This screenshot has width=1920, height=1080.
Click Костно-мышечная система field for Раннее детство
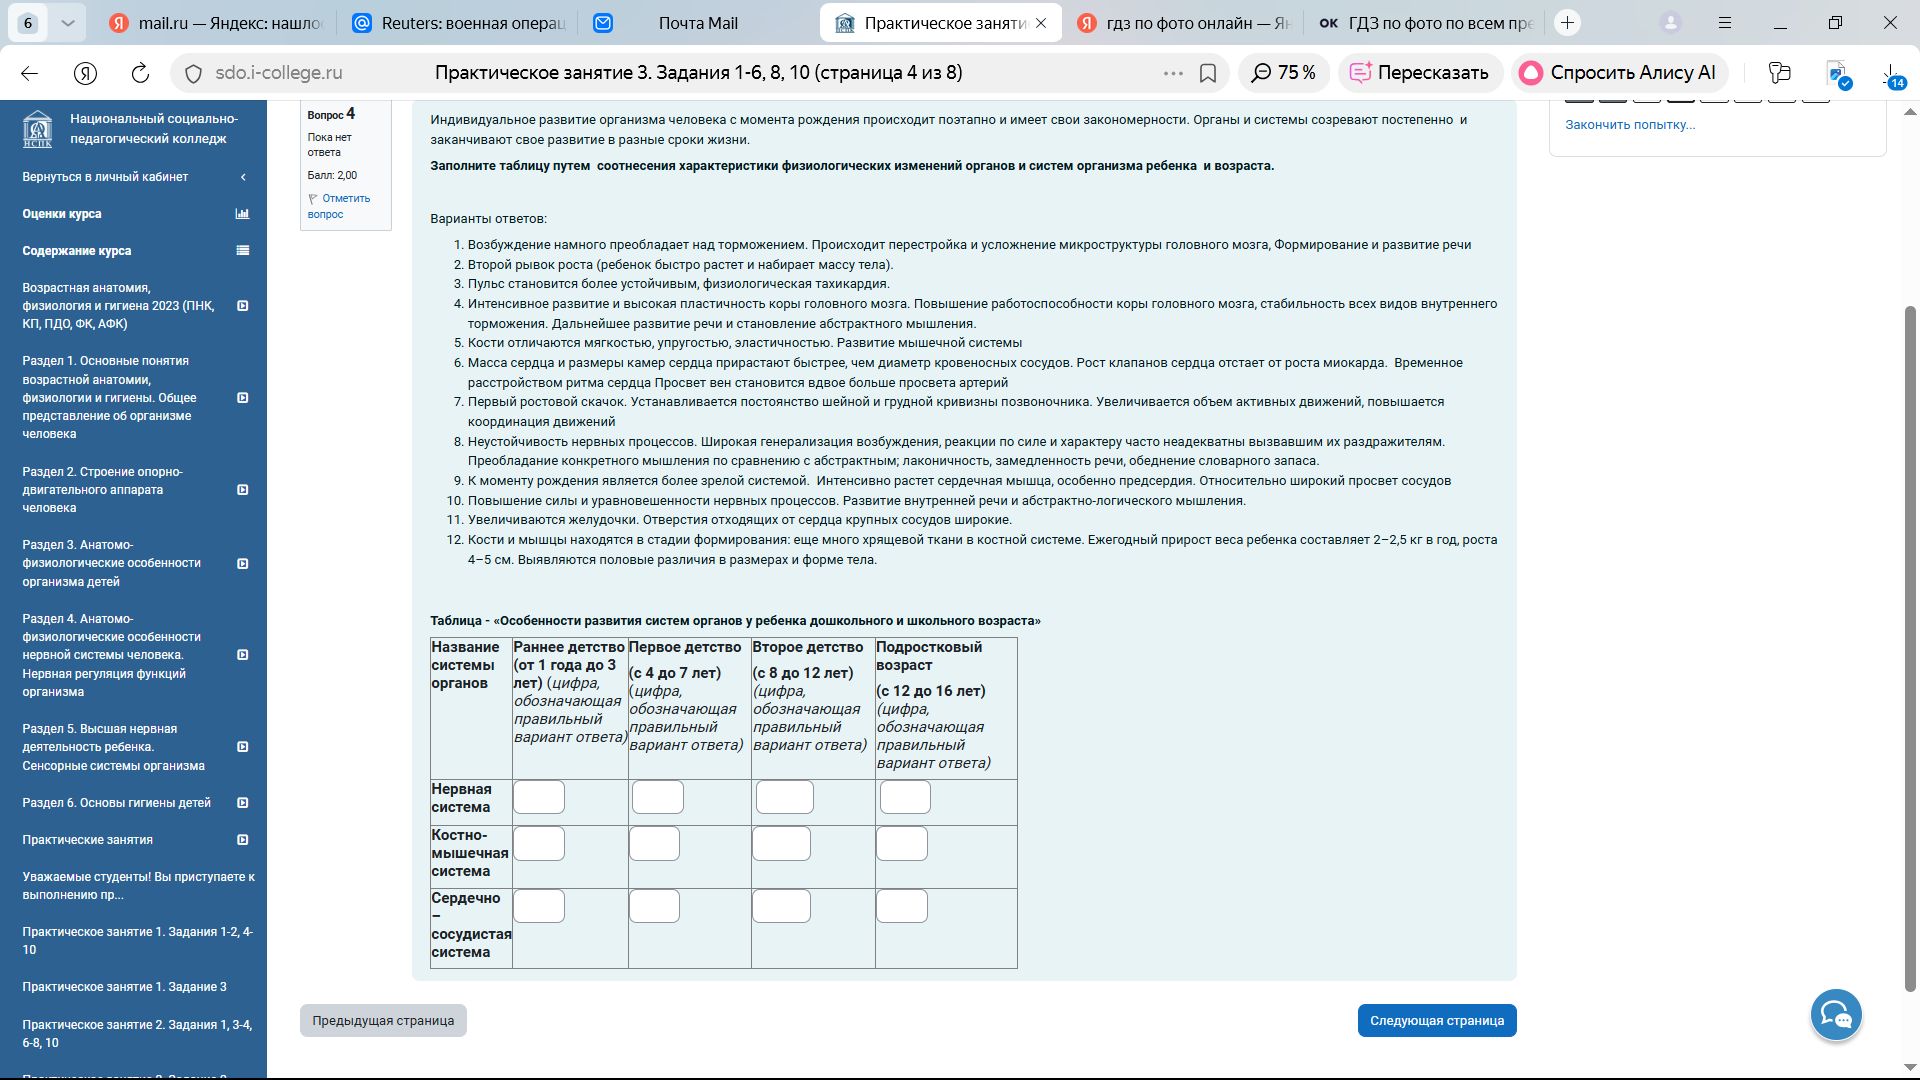pos(539,844)
